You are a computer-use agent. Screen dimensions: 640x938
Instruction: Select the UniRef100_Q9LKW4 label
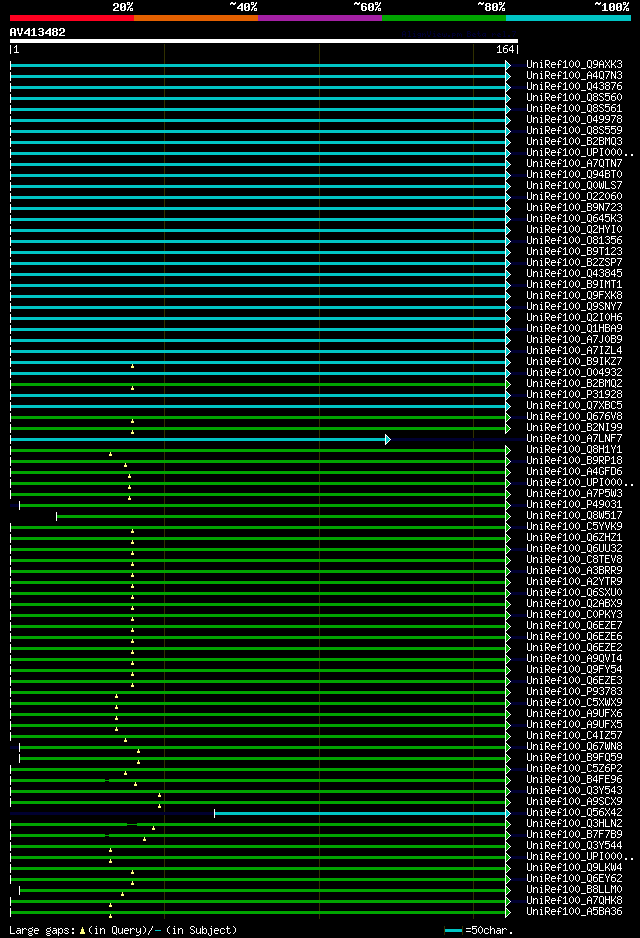[574, 867]
